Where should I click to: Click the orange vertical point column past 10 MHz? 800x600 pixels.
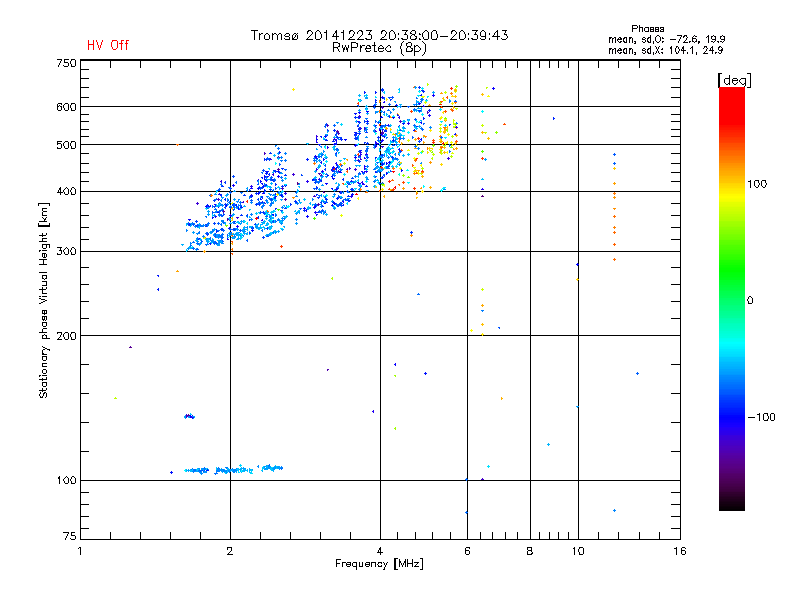[x=614, y=207]
